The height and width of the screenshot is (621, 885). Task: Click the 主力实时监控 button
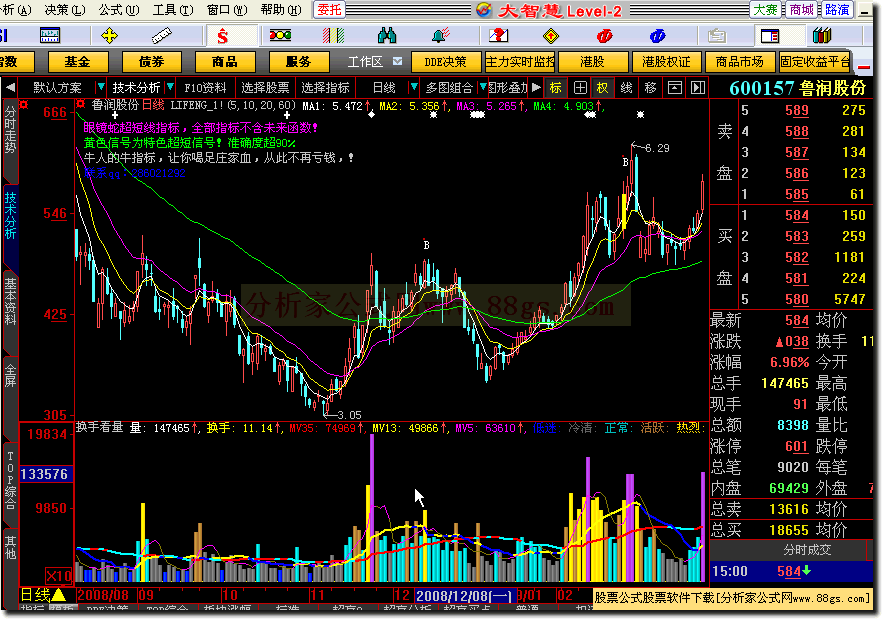pyautogui.click(x=520, y=62)
